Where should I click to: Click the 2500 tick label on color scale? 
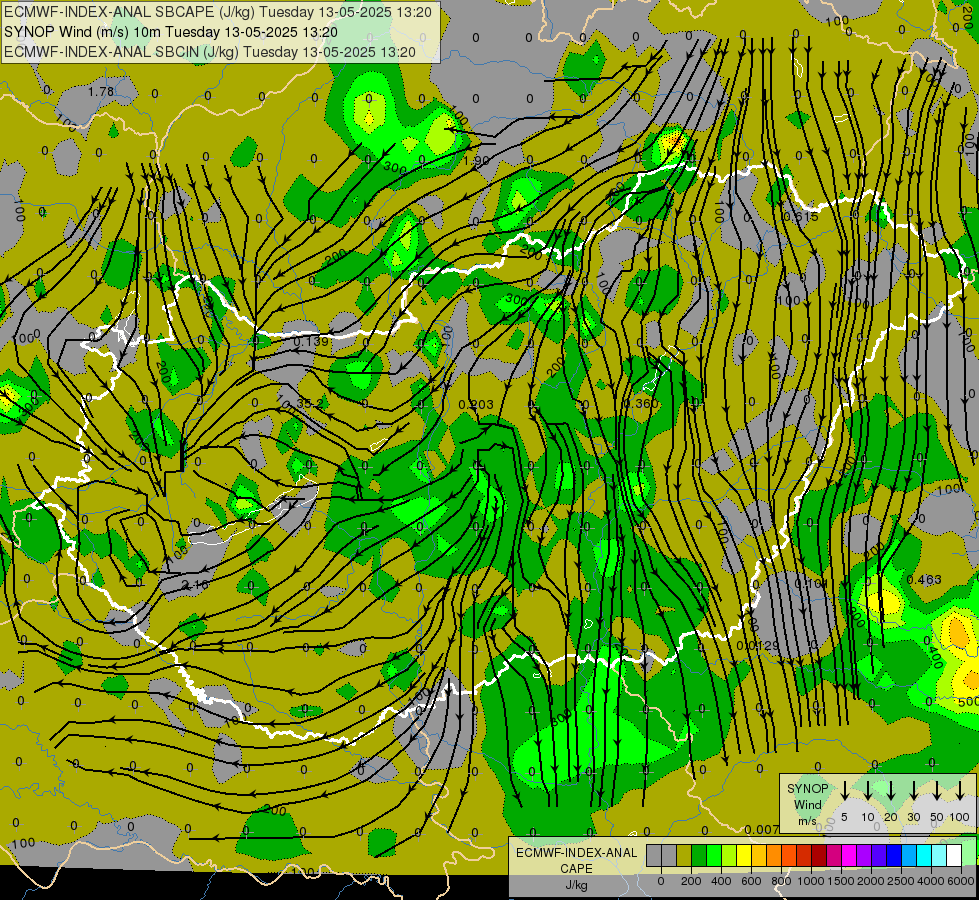pyautogui.click(x=901, y=881)
